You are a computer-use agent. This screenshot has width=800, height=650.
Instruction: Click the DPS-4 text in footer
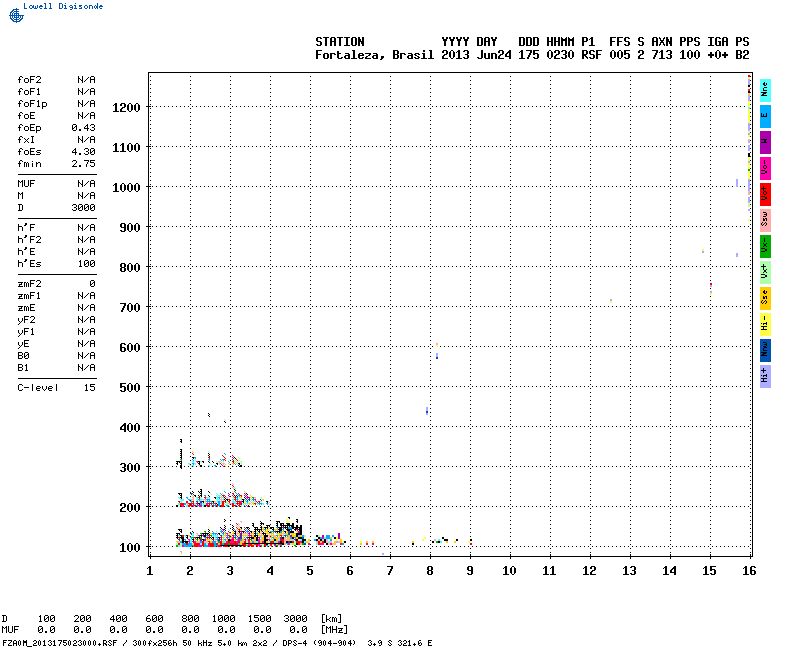[x=293, y=643]
